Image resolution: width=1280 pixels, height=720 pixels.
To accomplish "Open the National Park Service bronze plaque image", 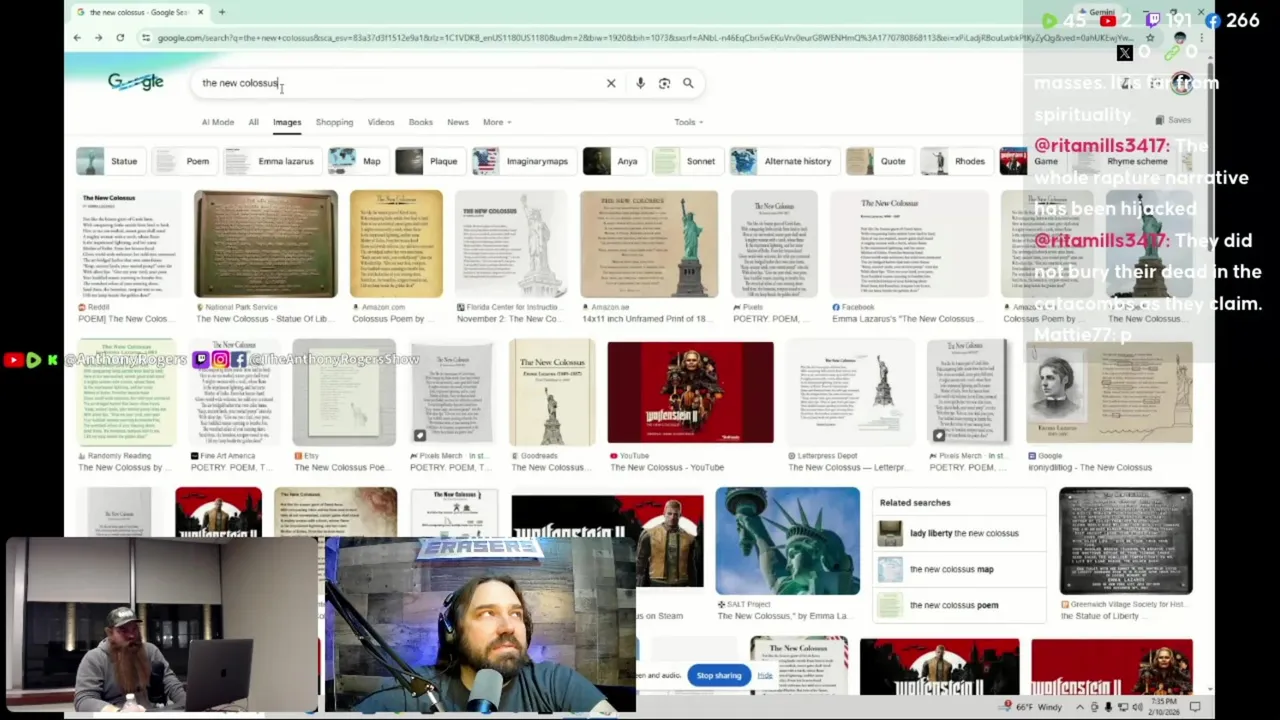I will tap(265, 244).
